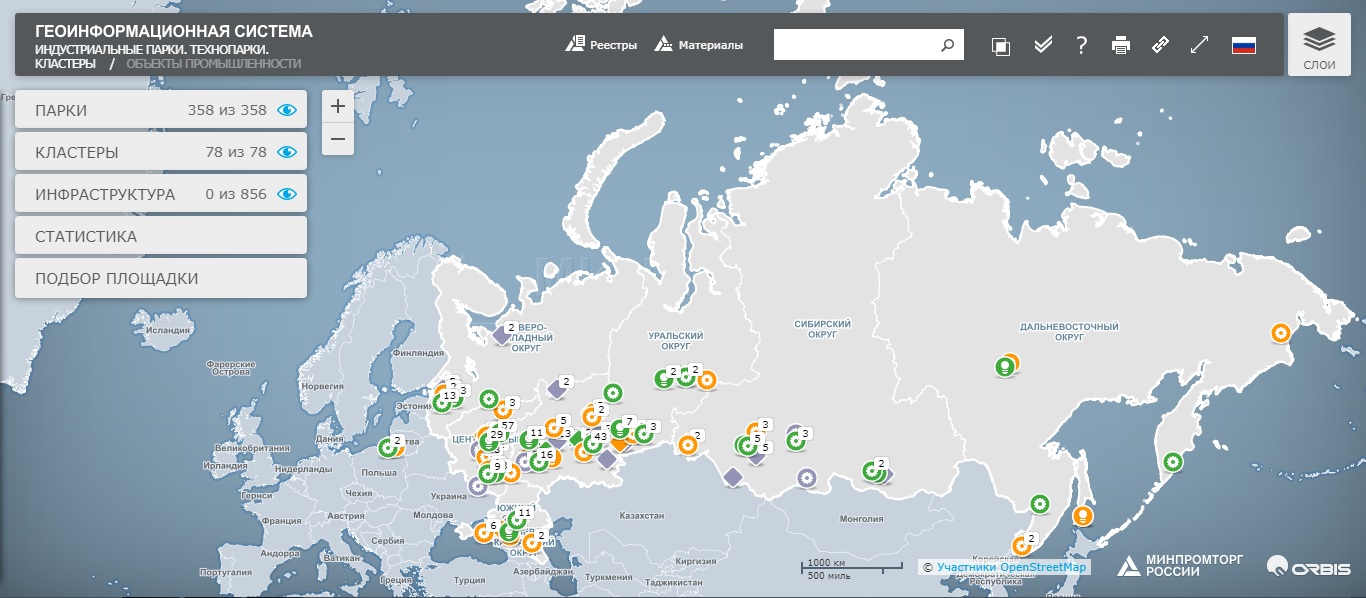Viewport: 1366px width, 598px height.
Task: Open the Слои layers panel
Action: (x=1319, y=46)
